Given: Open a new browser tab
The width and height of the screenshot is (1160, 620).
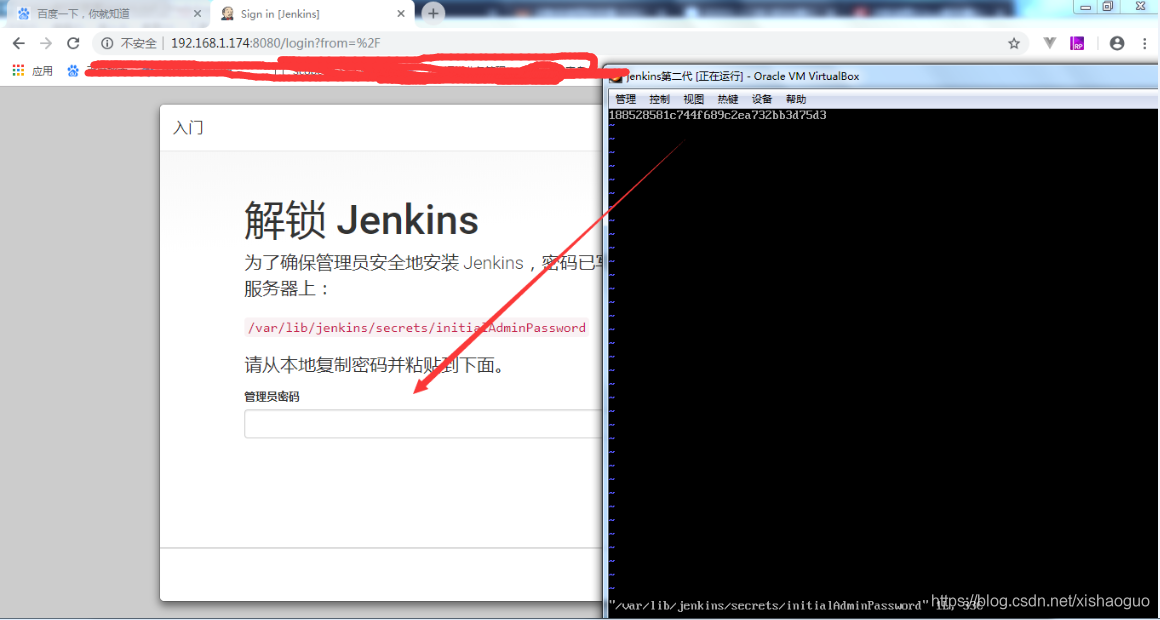Looking at the screenshot, I should pos(434,13).
